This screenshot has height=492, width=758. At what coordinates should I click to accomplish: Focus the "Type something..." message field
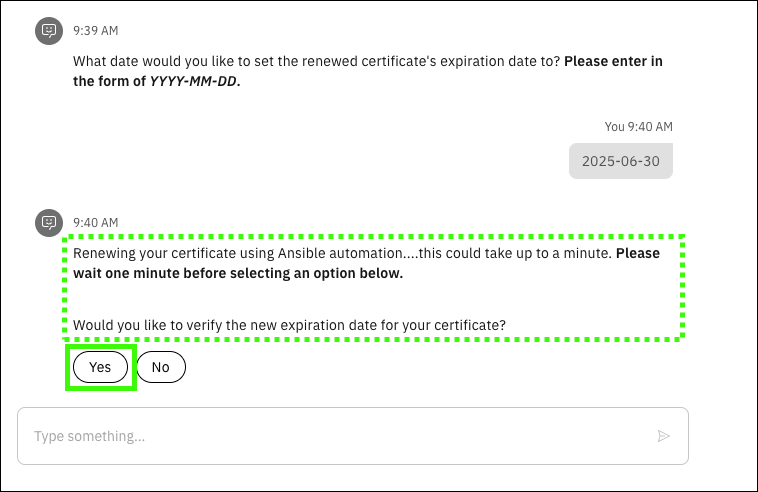click(x=340, y=436)
